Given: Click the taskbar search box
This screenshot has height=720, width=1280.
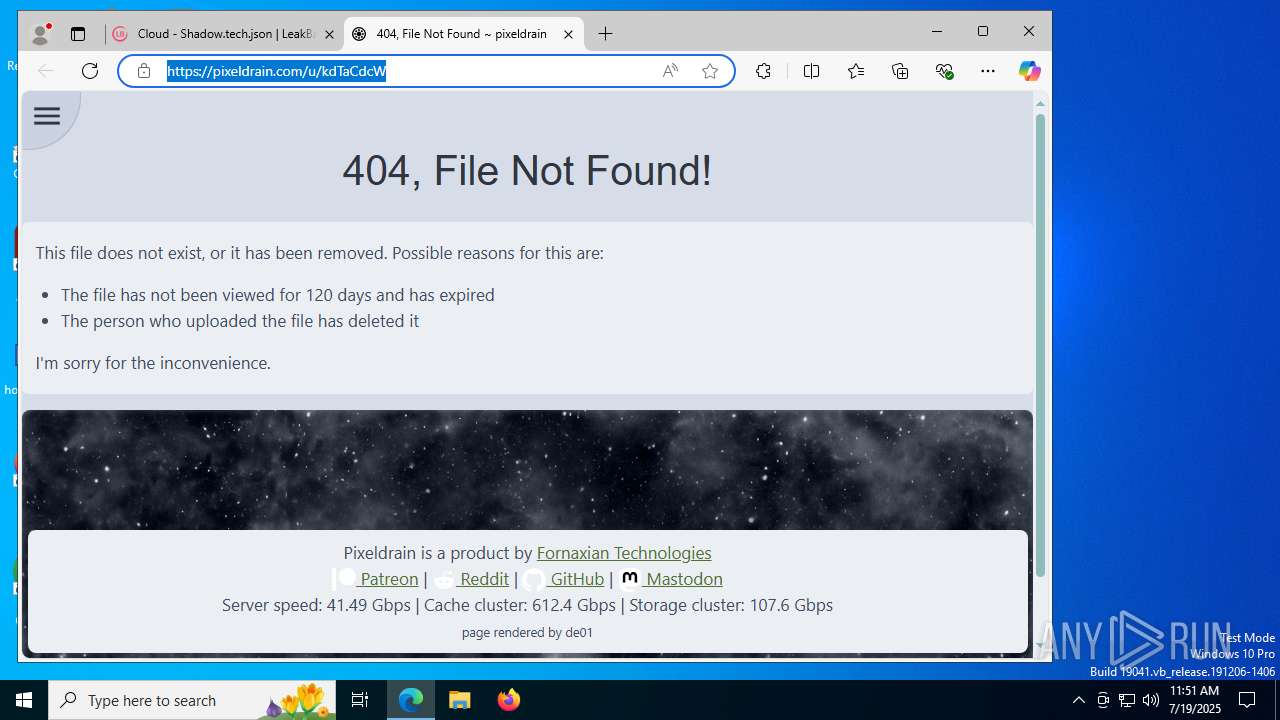Looking at the screenshot, I should pos(192,700).
